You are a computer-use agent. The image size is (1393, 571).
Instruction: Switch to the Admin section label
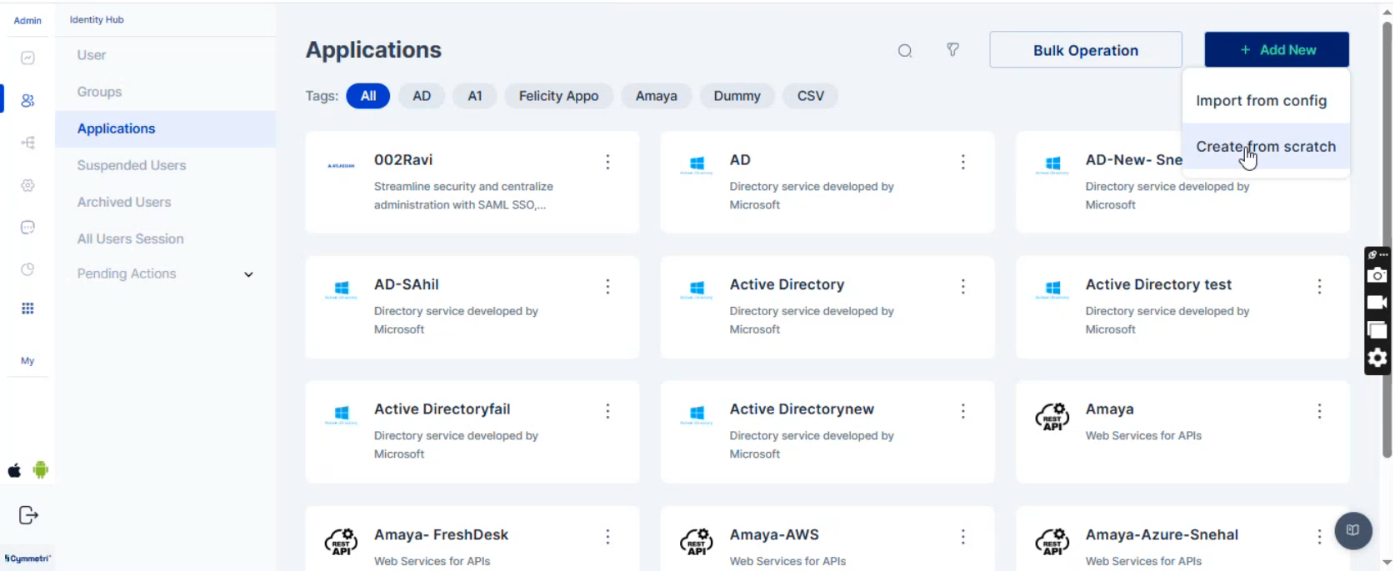click(28, 20)
